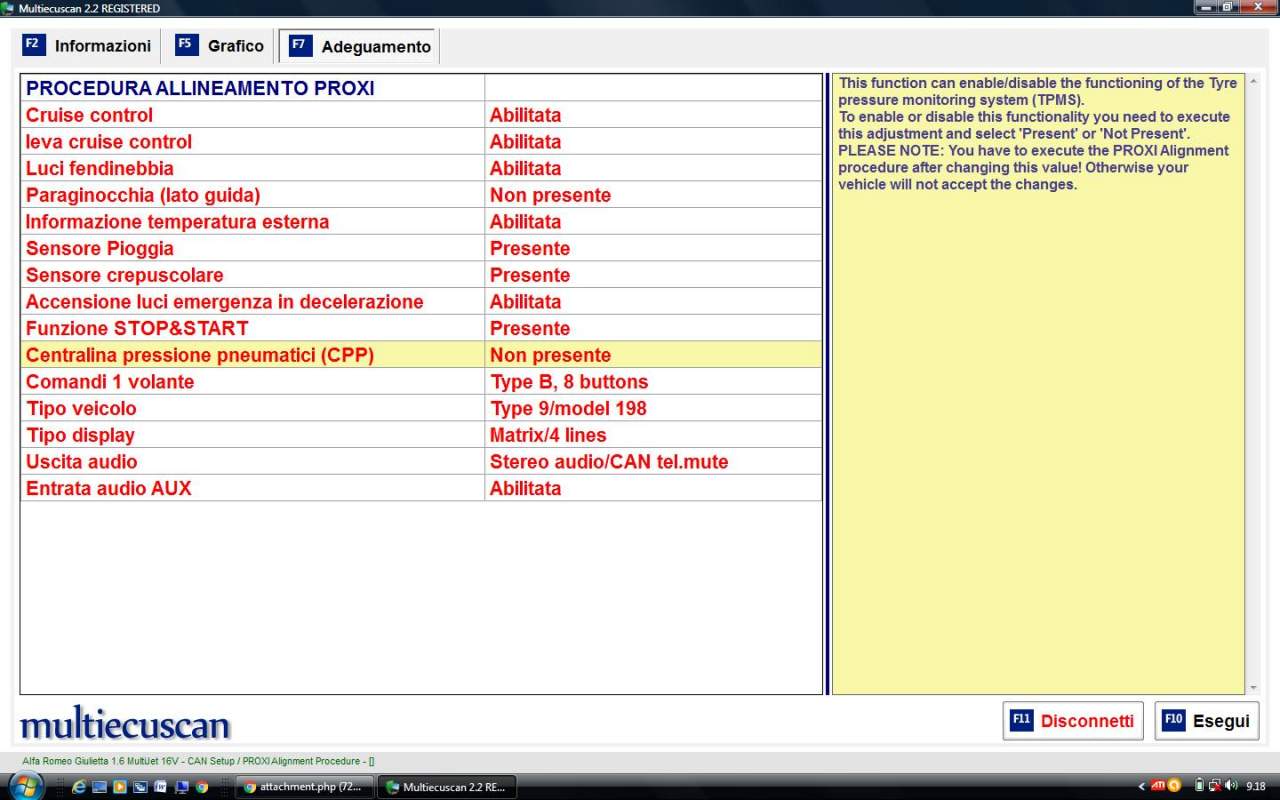The image size is (1280, 800).
Task: Switch to attachment.php Chrome taskbar window
Action: (x=304, y=787)
